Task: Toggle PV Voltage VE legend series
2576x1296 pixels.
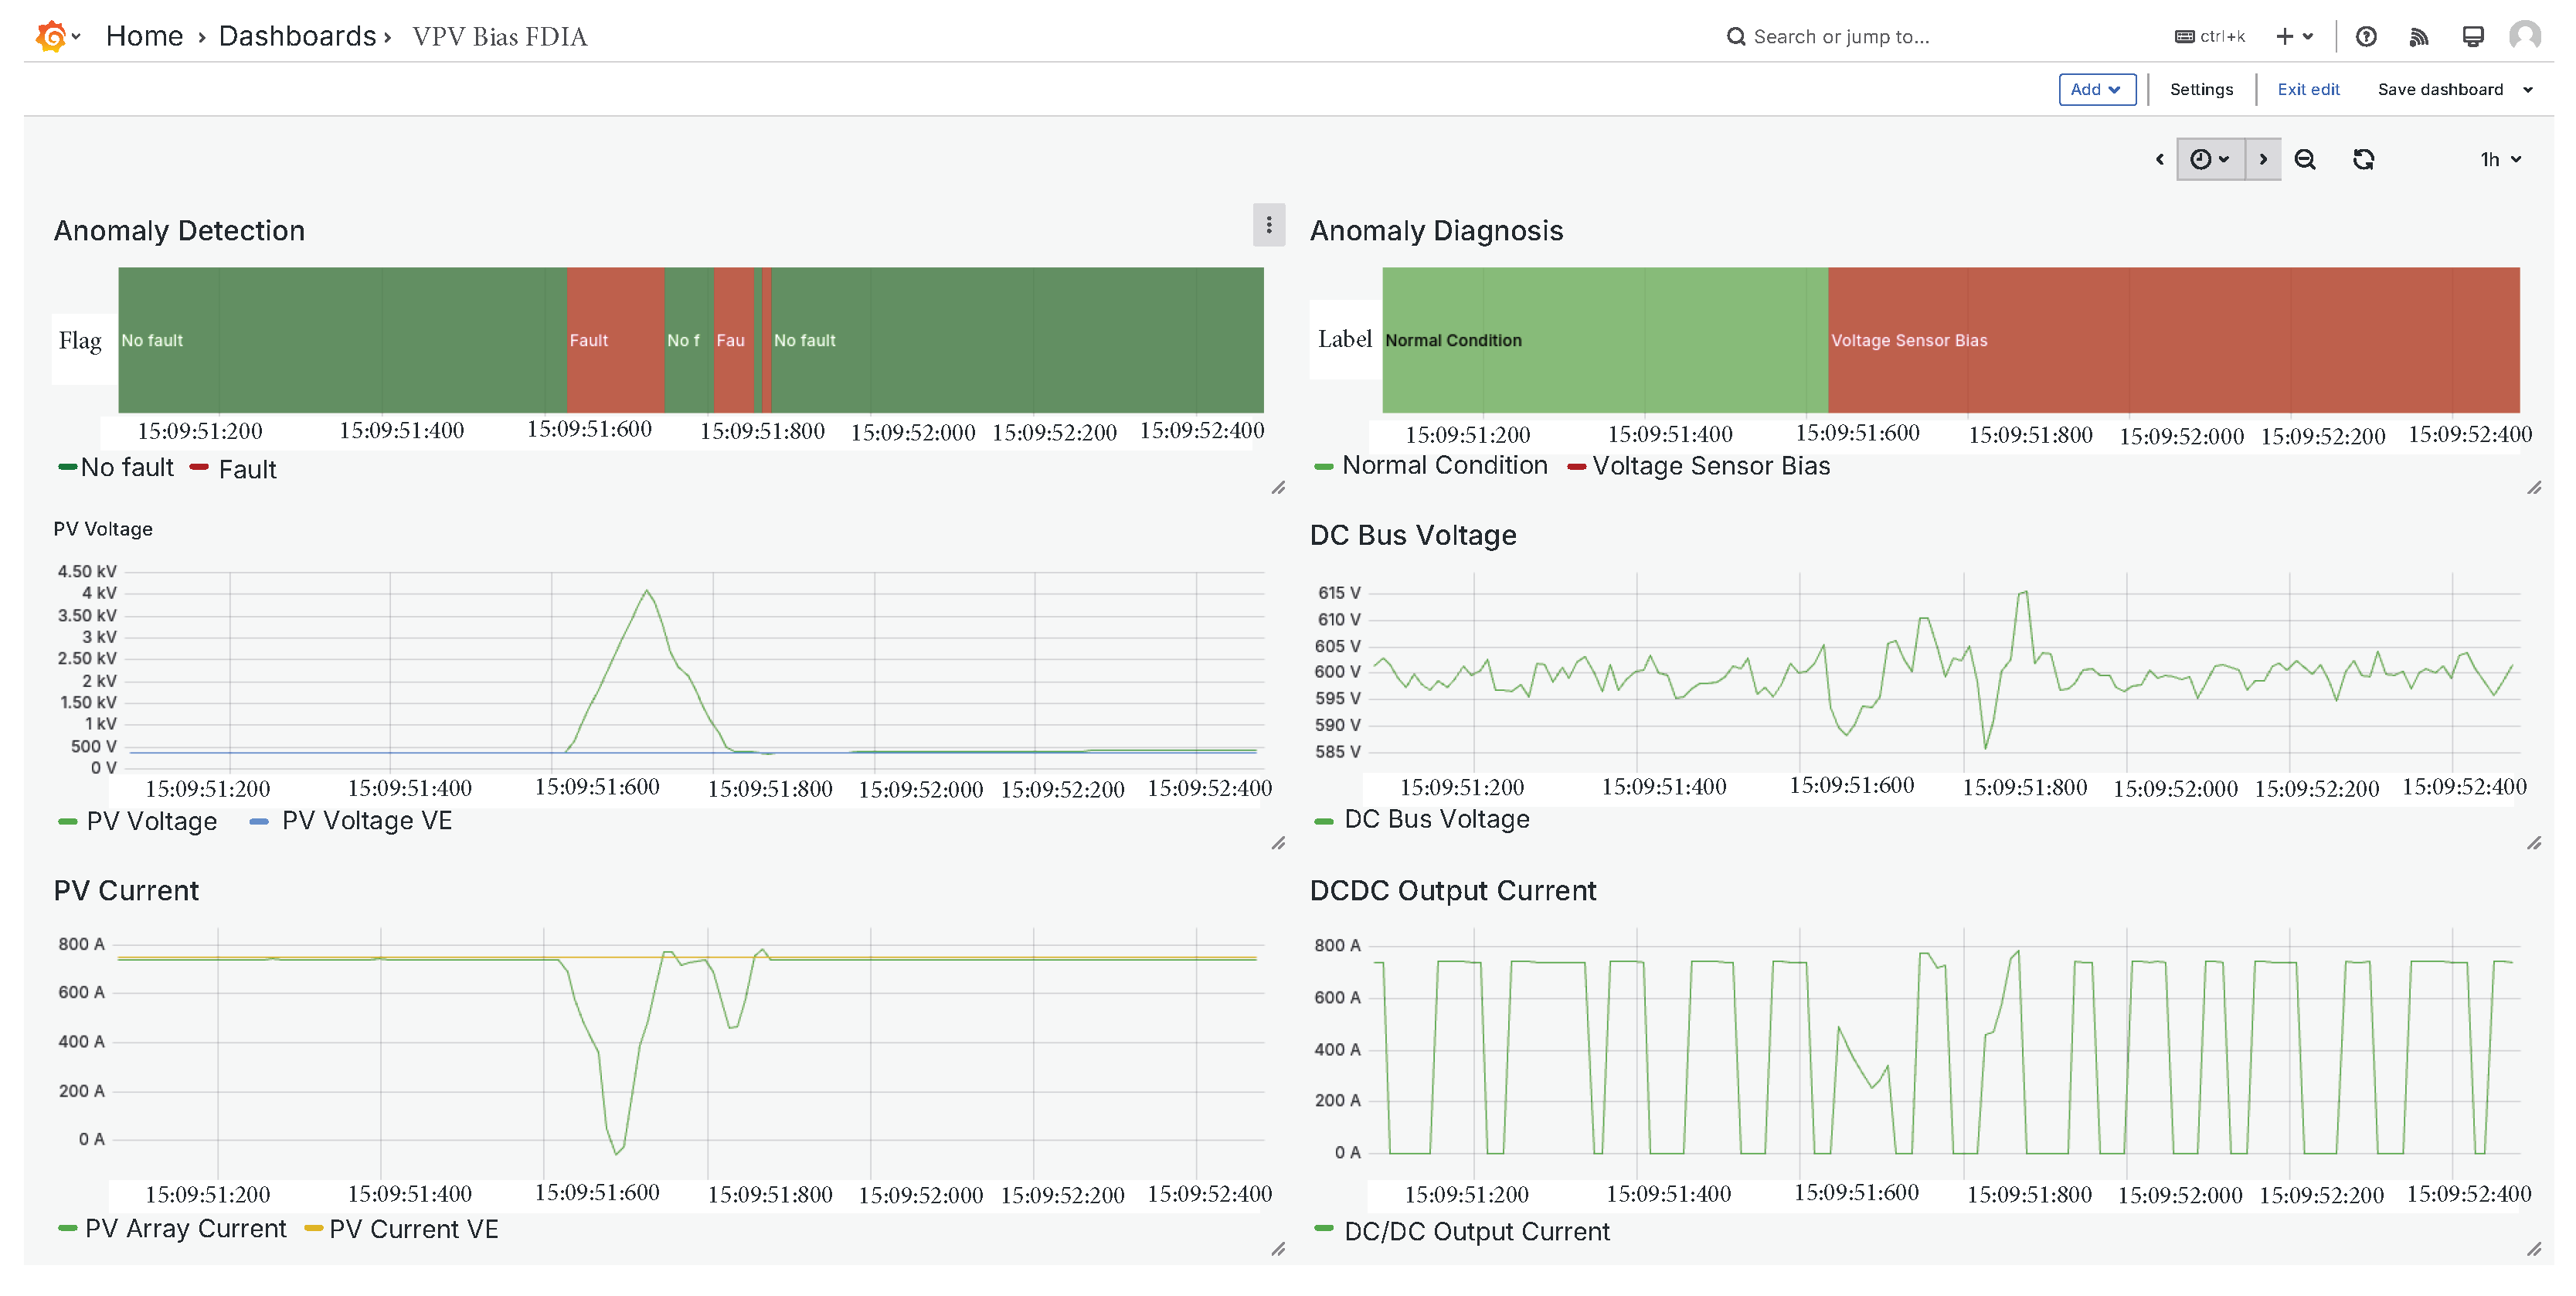Action: click(x=351, y=821)
